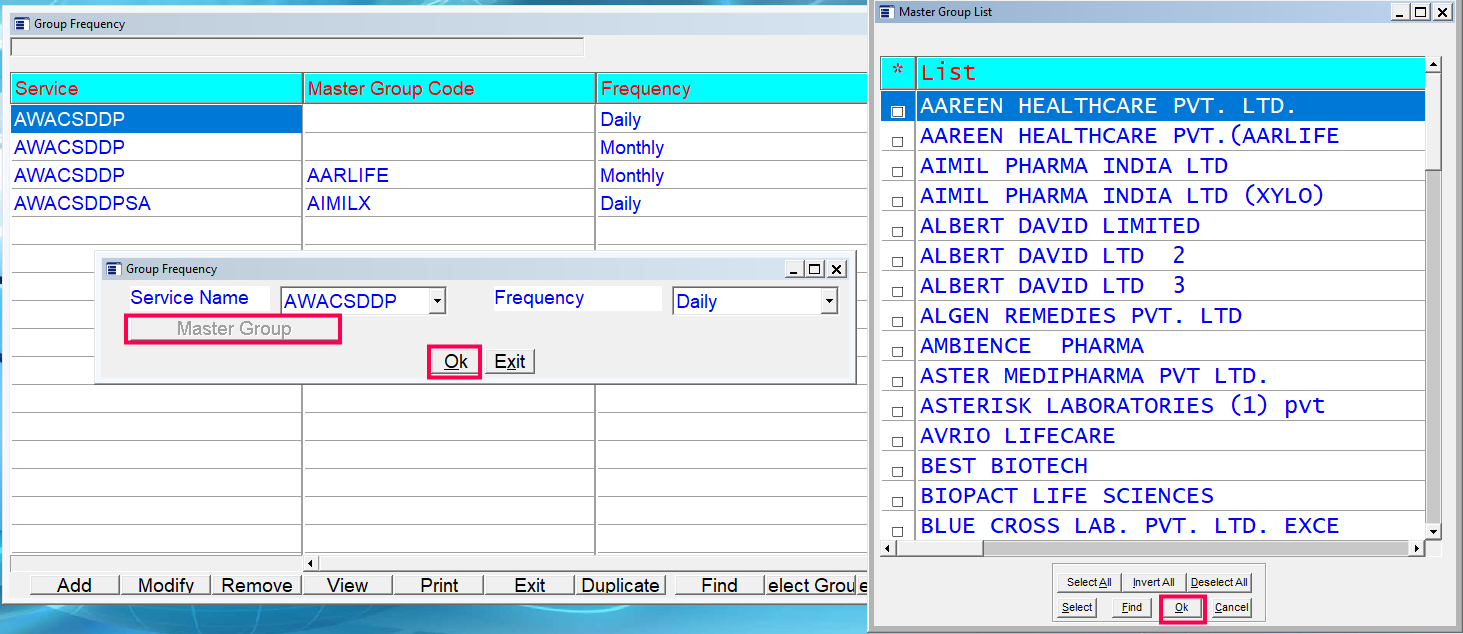The width and height of the screenshot is (1463, 634).
Task: Select the AARLIFE master group code cell
Action: pyautogui.click(x=449, y=175)
